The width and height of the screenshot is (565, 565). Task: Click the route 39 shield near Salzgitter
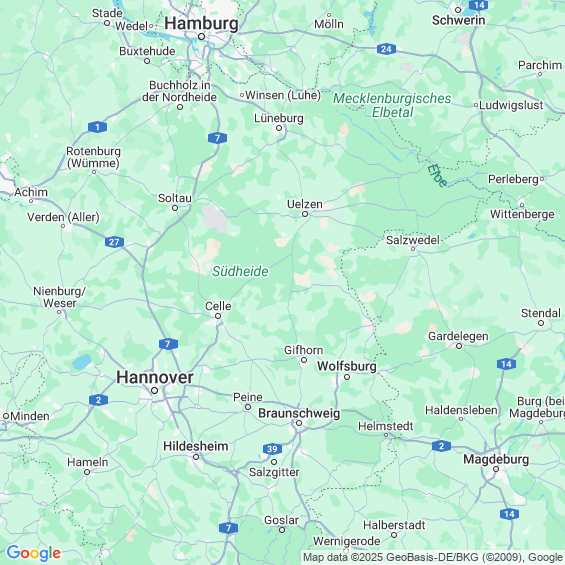[x=272, y=449]
